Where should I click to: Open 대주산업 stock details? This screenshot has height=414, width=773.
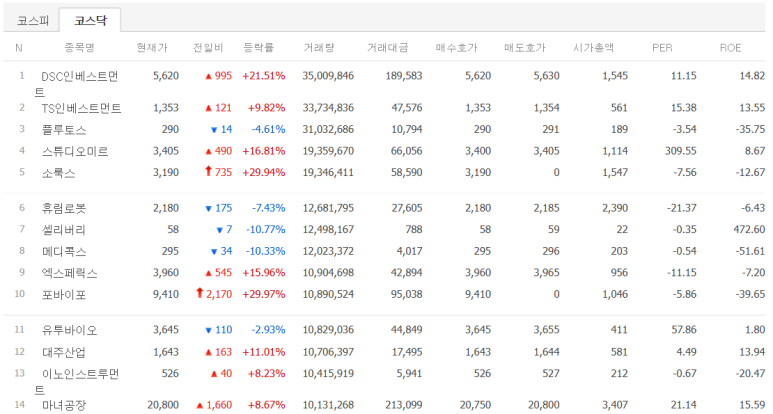pyautogui.click(x=64, y=352)
